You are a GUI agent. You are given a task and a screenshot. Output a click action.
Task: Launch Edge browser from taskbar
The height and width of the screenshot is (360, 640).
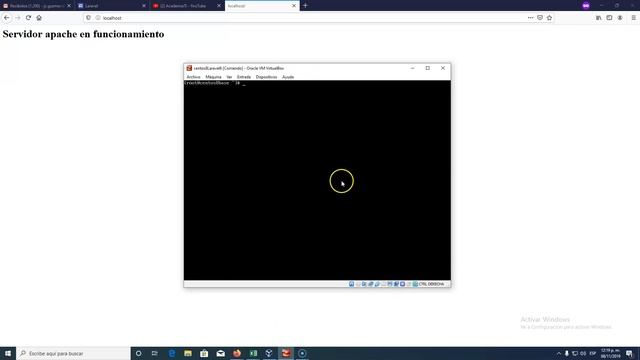tap(171, 353)
